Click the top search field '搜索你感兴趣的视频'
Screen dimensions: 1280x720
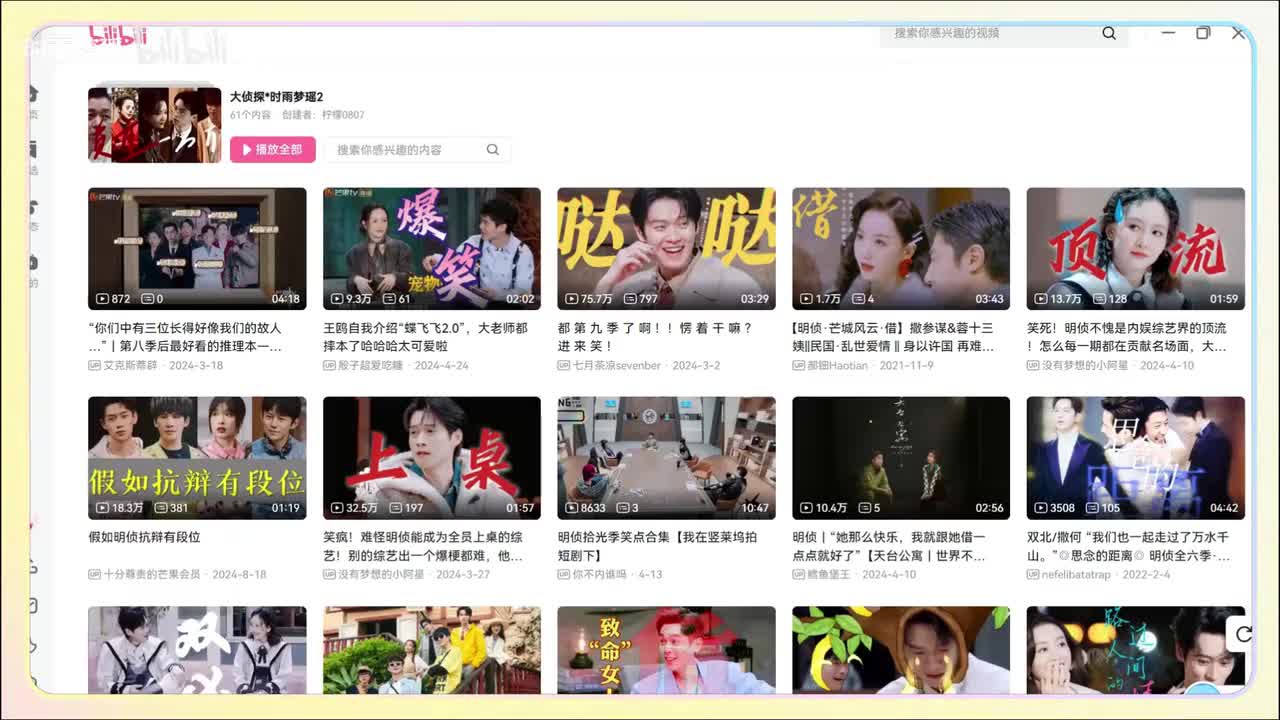[1004, 33]
